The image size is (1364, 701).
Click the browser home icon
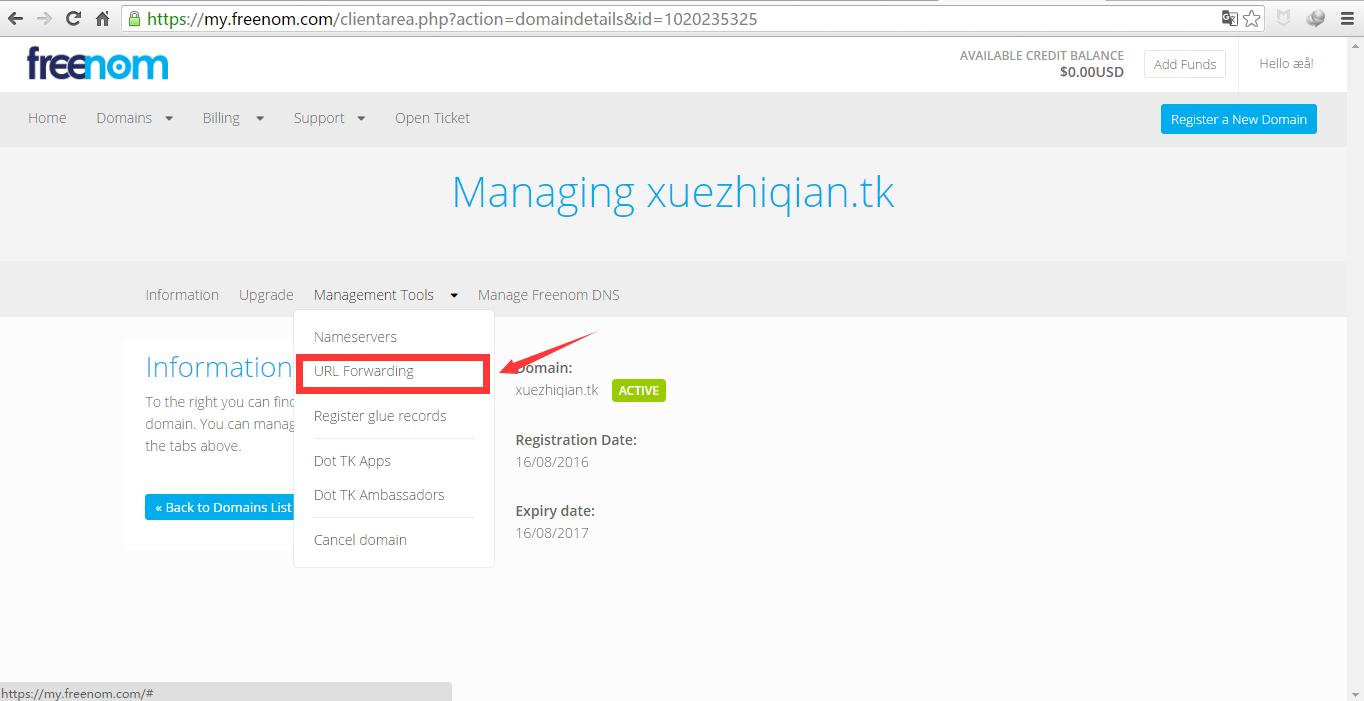click(102, 18)
